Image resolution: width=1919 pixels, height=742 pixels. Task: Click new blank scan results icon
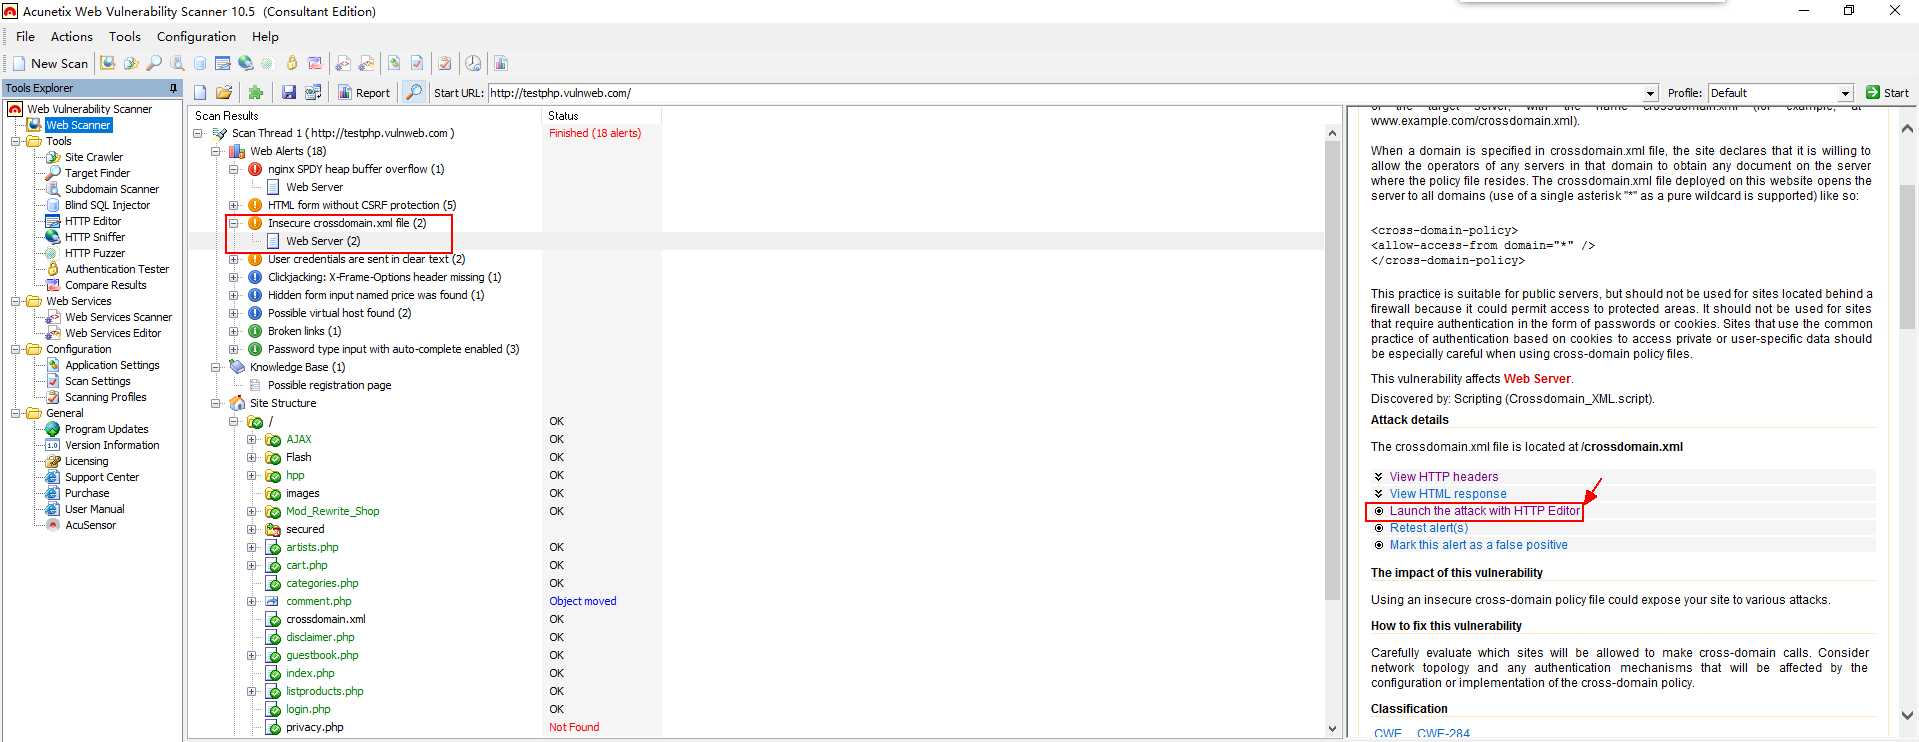200,93
